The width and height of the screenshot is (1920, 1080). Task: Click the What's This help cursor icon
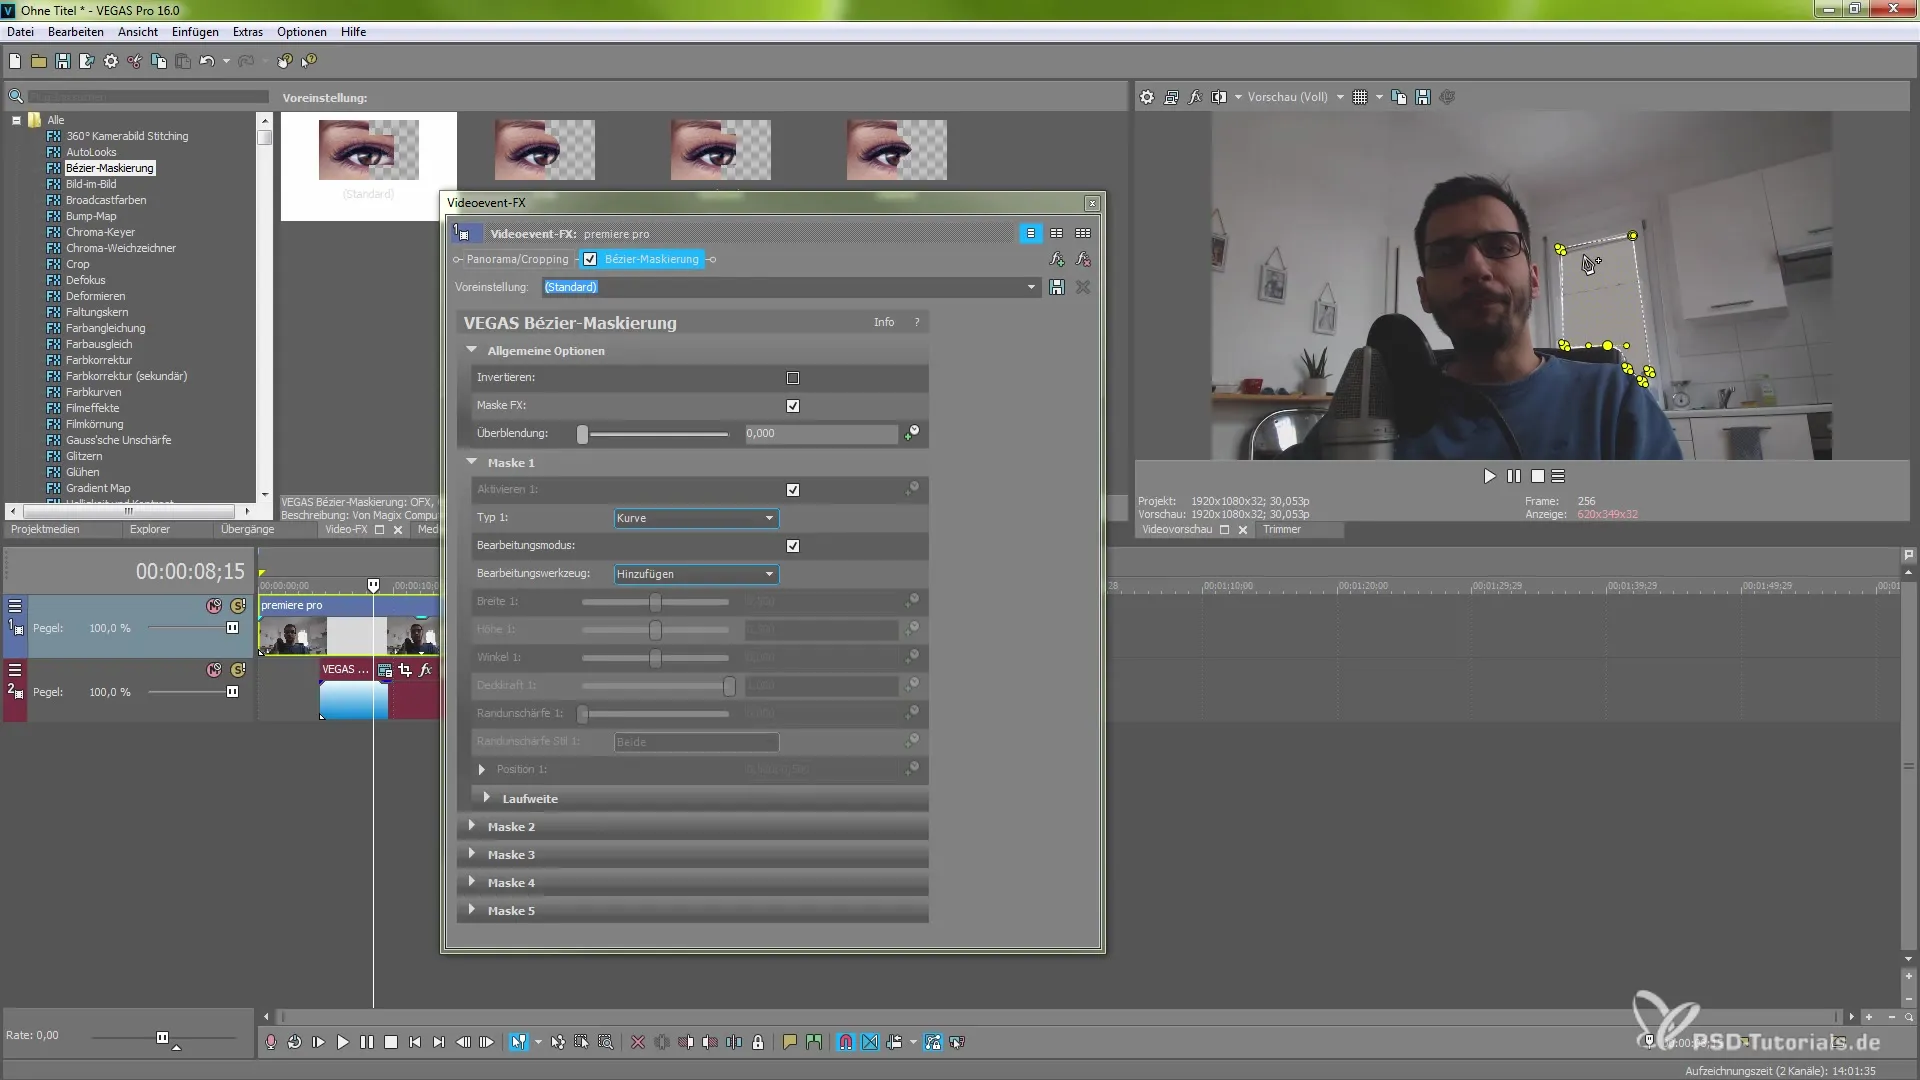click(309, 61)
